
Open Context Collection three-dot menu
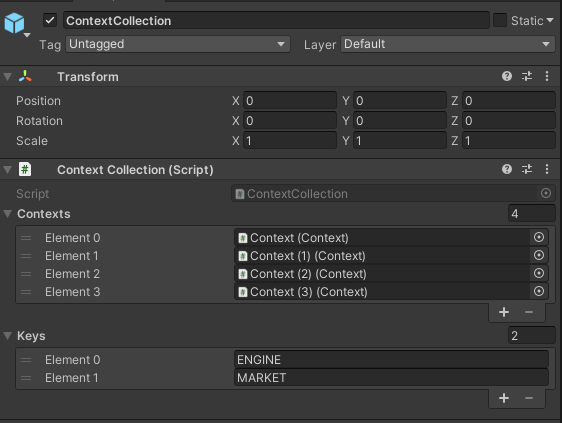point(547,169)
